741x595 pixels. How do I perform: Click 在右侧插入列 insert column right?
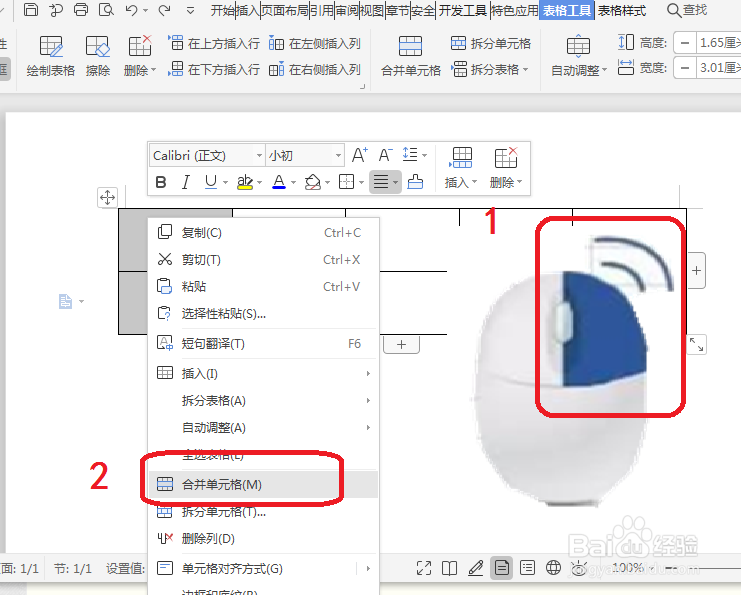point(315,69)
